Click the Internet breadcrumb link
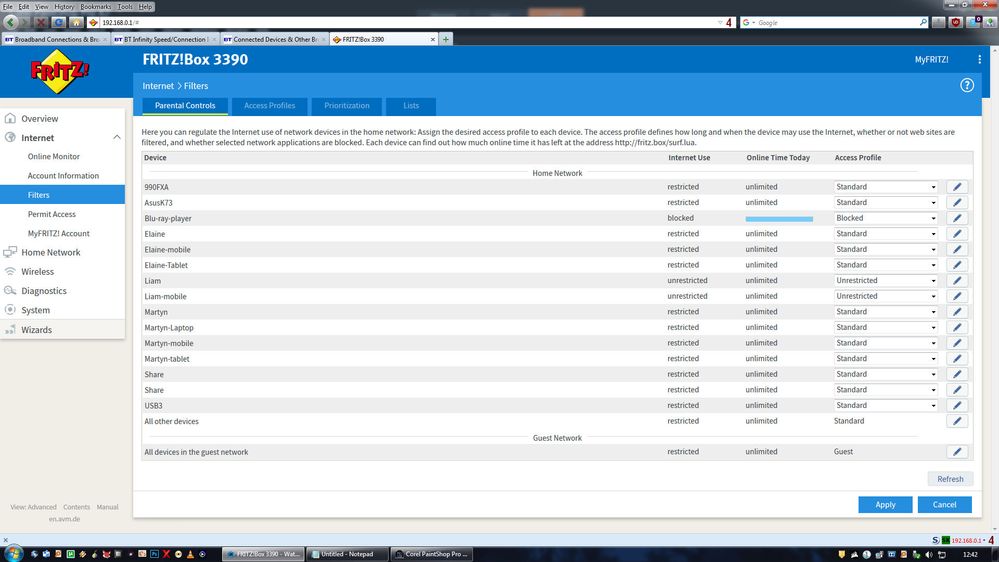Viewport: 999px width, 562px height. point(158,86)
